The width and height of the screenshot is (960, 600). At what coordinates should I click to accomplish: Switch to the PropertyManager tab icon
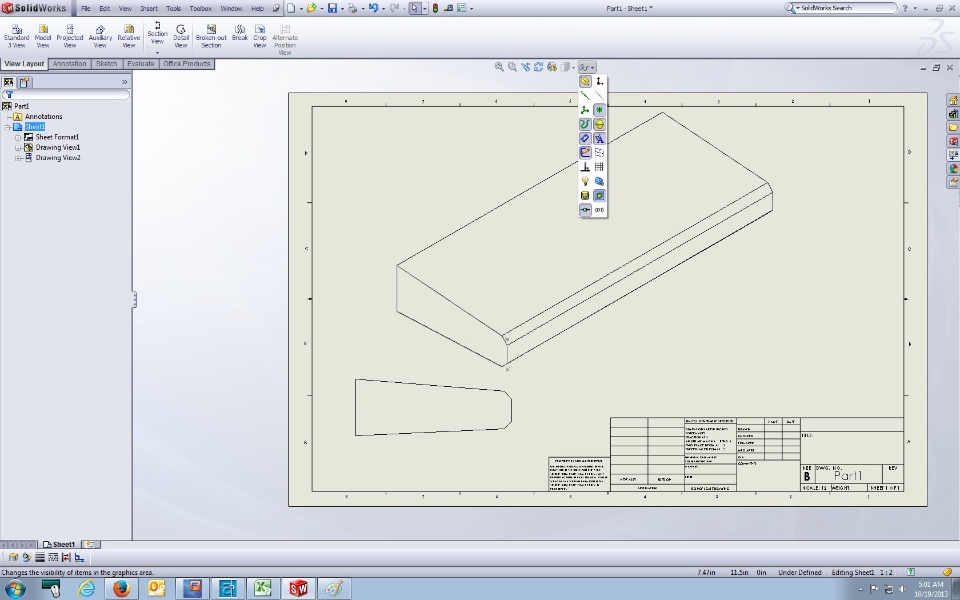[24, 82]
